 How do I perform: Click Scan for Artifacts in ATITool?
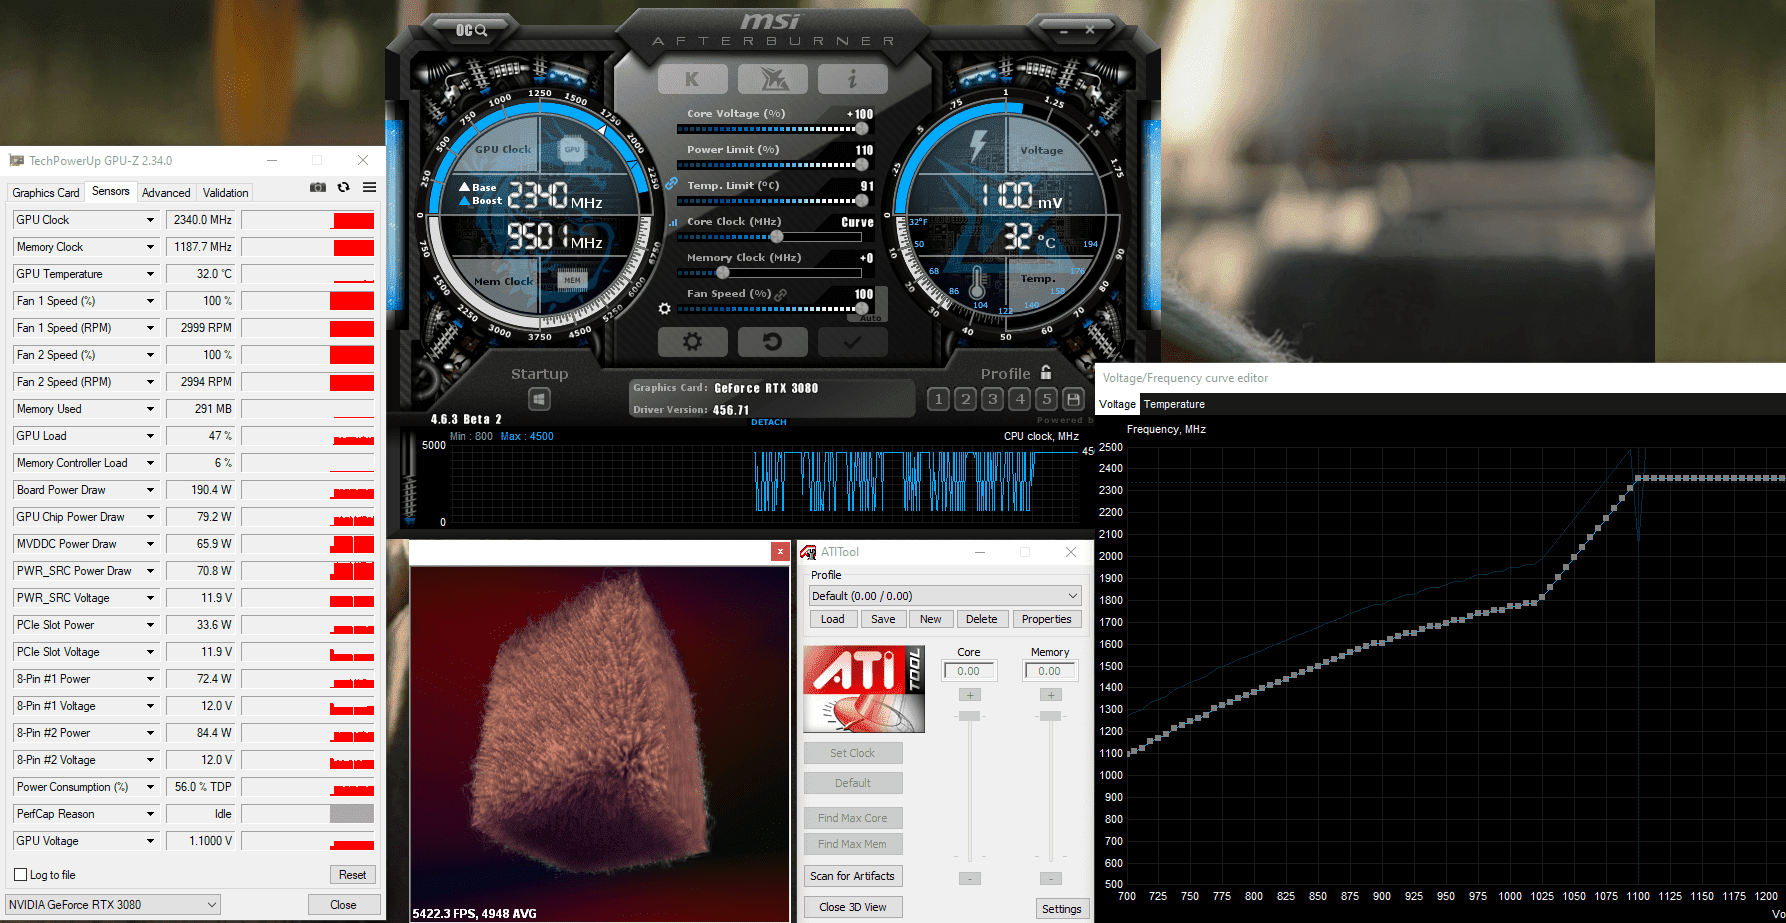(x=853, y=876)
